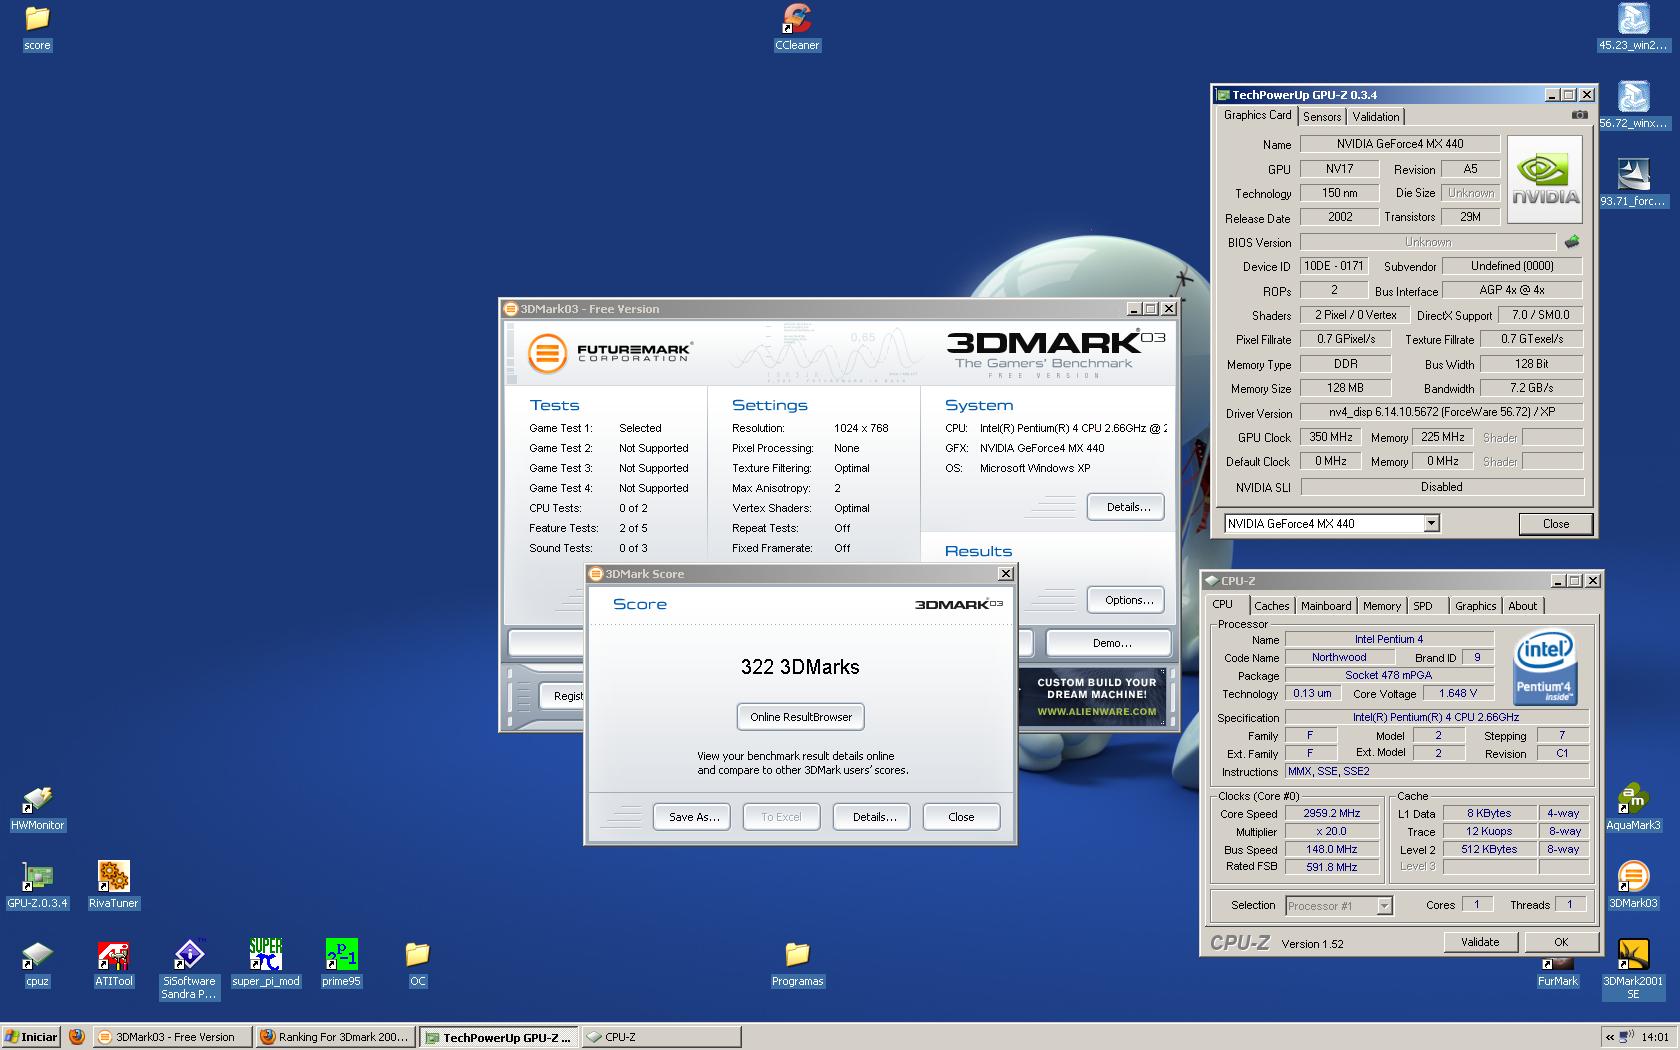
Task: Switch to Caches tab in CPU-Z
Action: point(1271,606)
